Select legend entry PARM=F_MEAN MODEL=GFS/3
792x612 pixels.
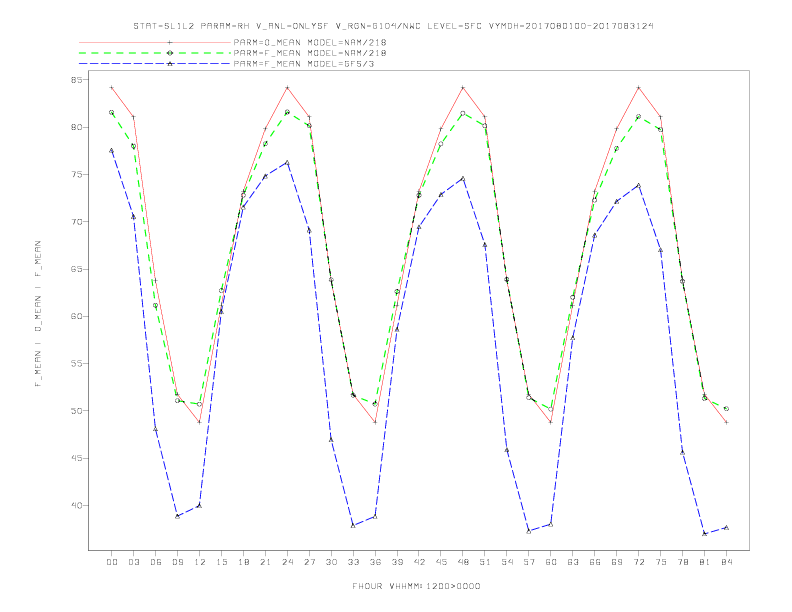304,64
